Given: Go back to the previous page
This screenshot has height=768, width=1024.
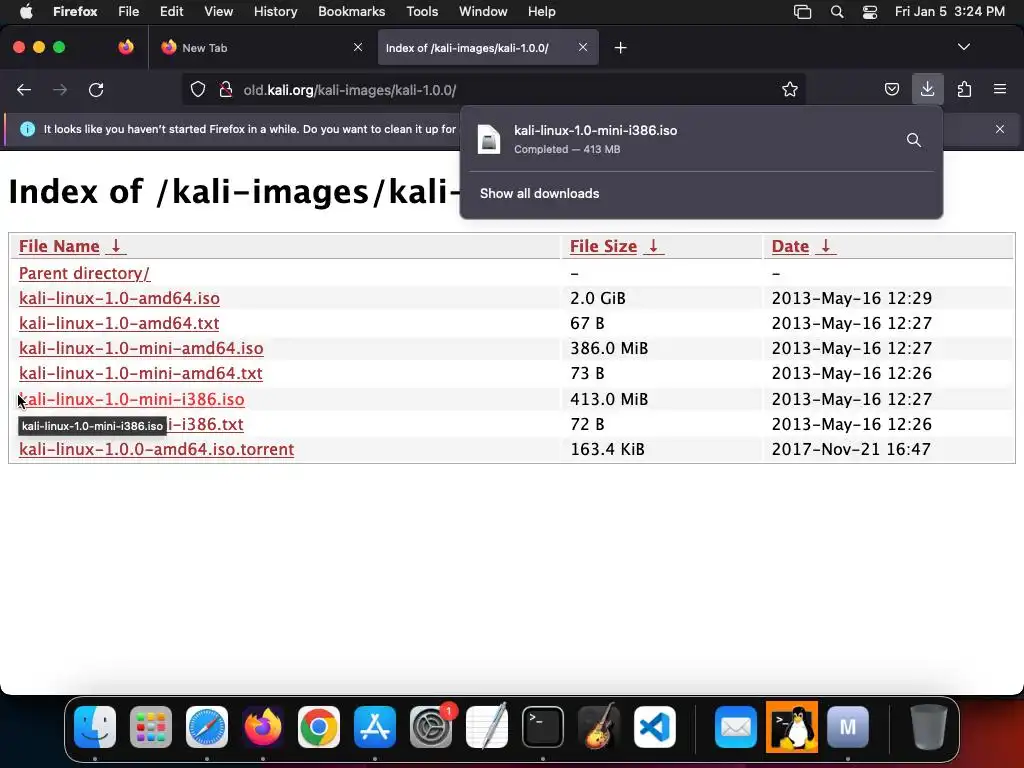Looking at the screenshot, I should click(x=24, y=89).
